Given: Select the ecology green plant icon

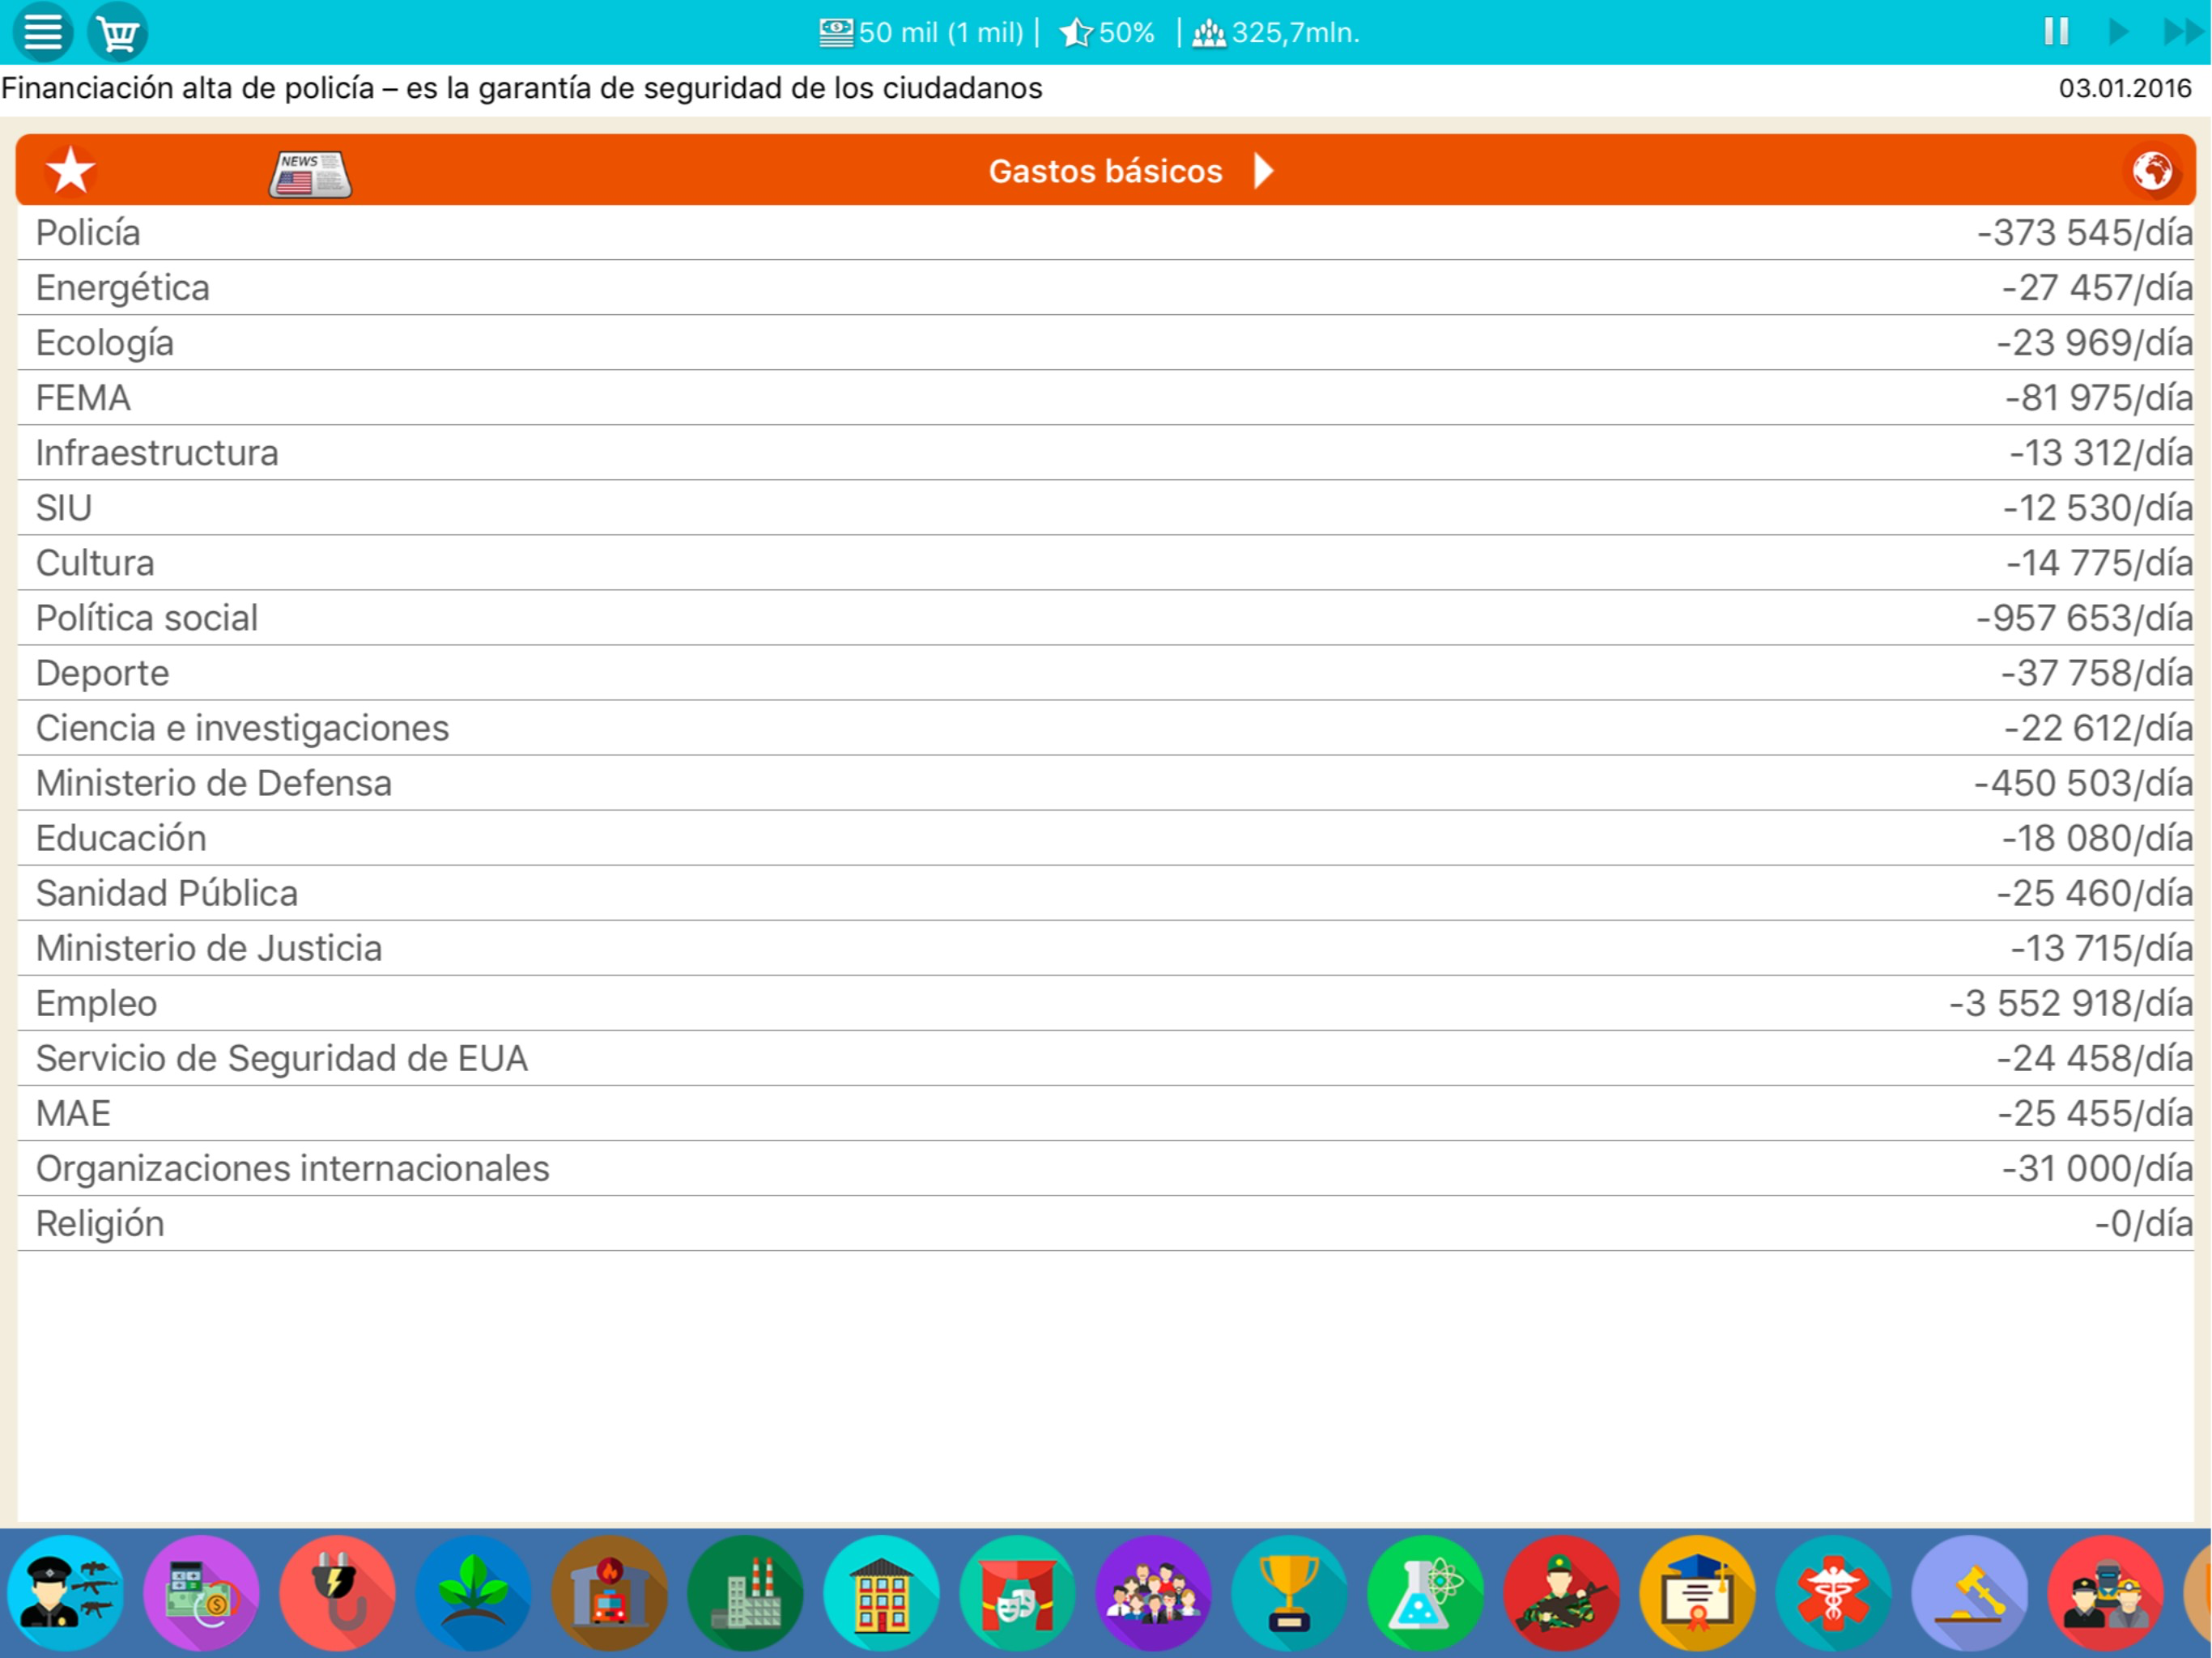Looking at the screenshot, I should coord(474,1593).
